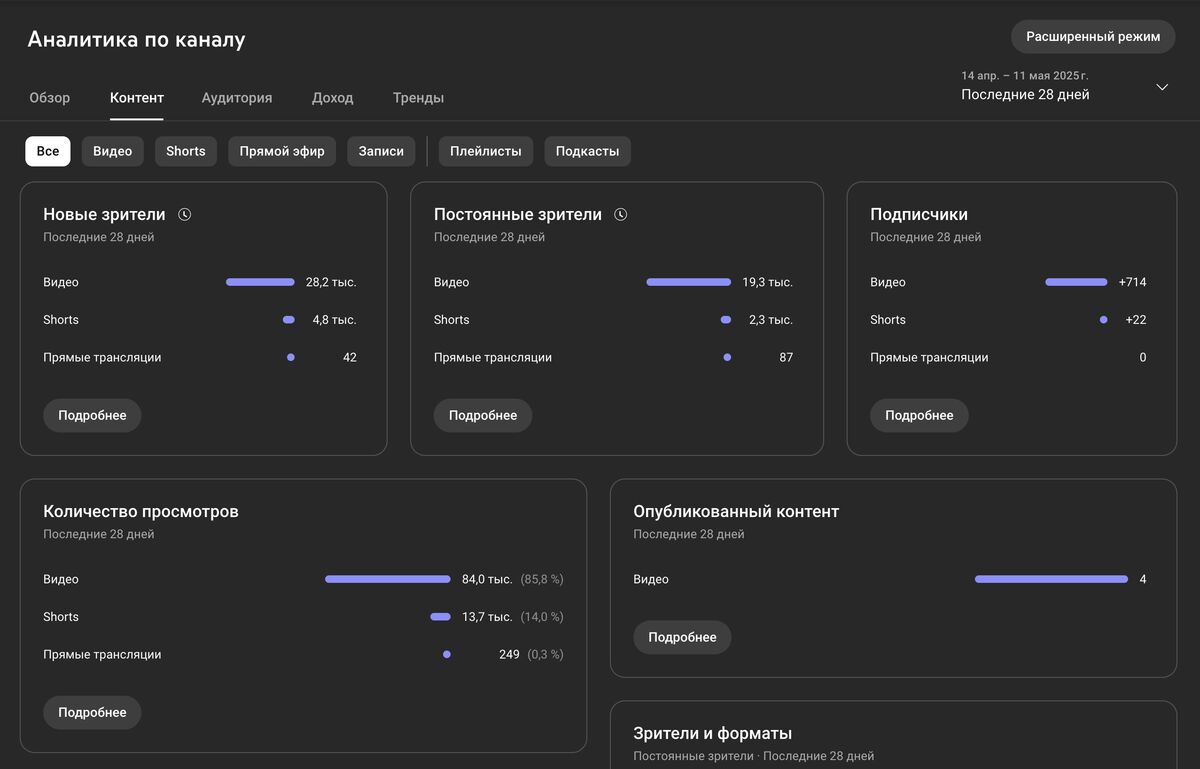
Task: Switch to the Обзор tab
Action: (50, 98)
